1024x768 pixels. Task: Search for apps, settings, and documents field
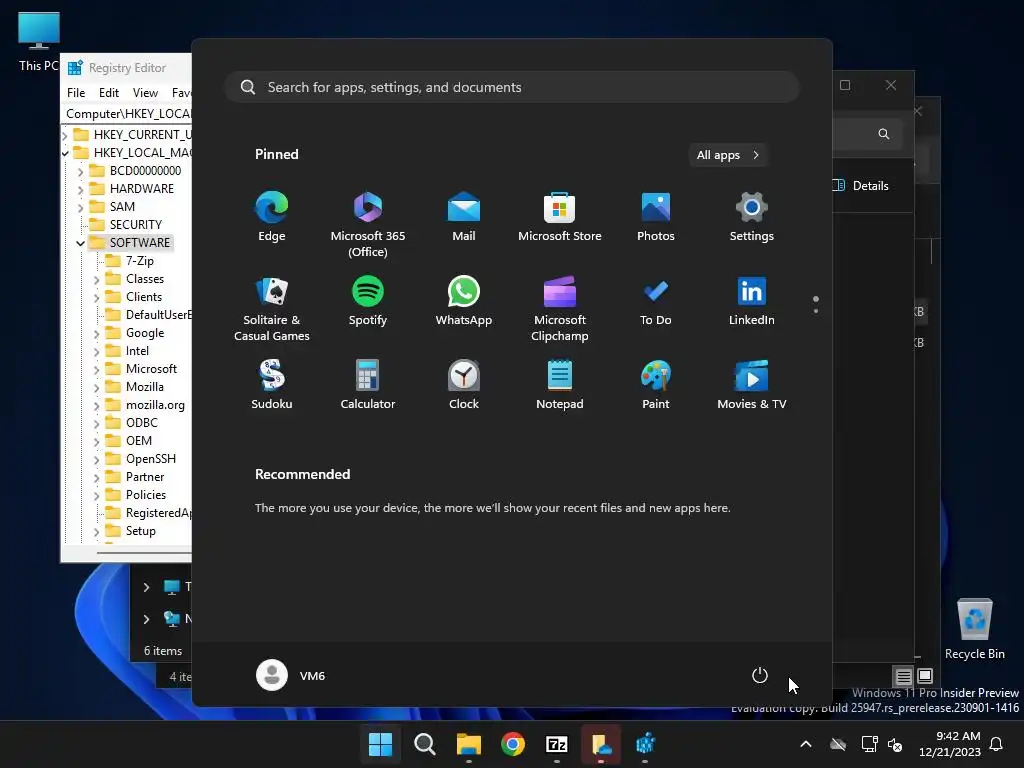(x=512, y=87)
